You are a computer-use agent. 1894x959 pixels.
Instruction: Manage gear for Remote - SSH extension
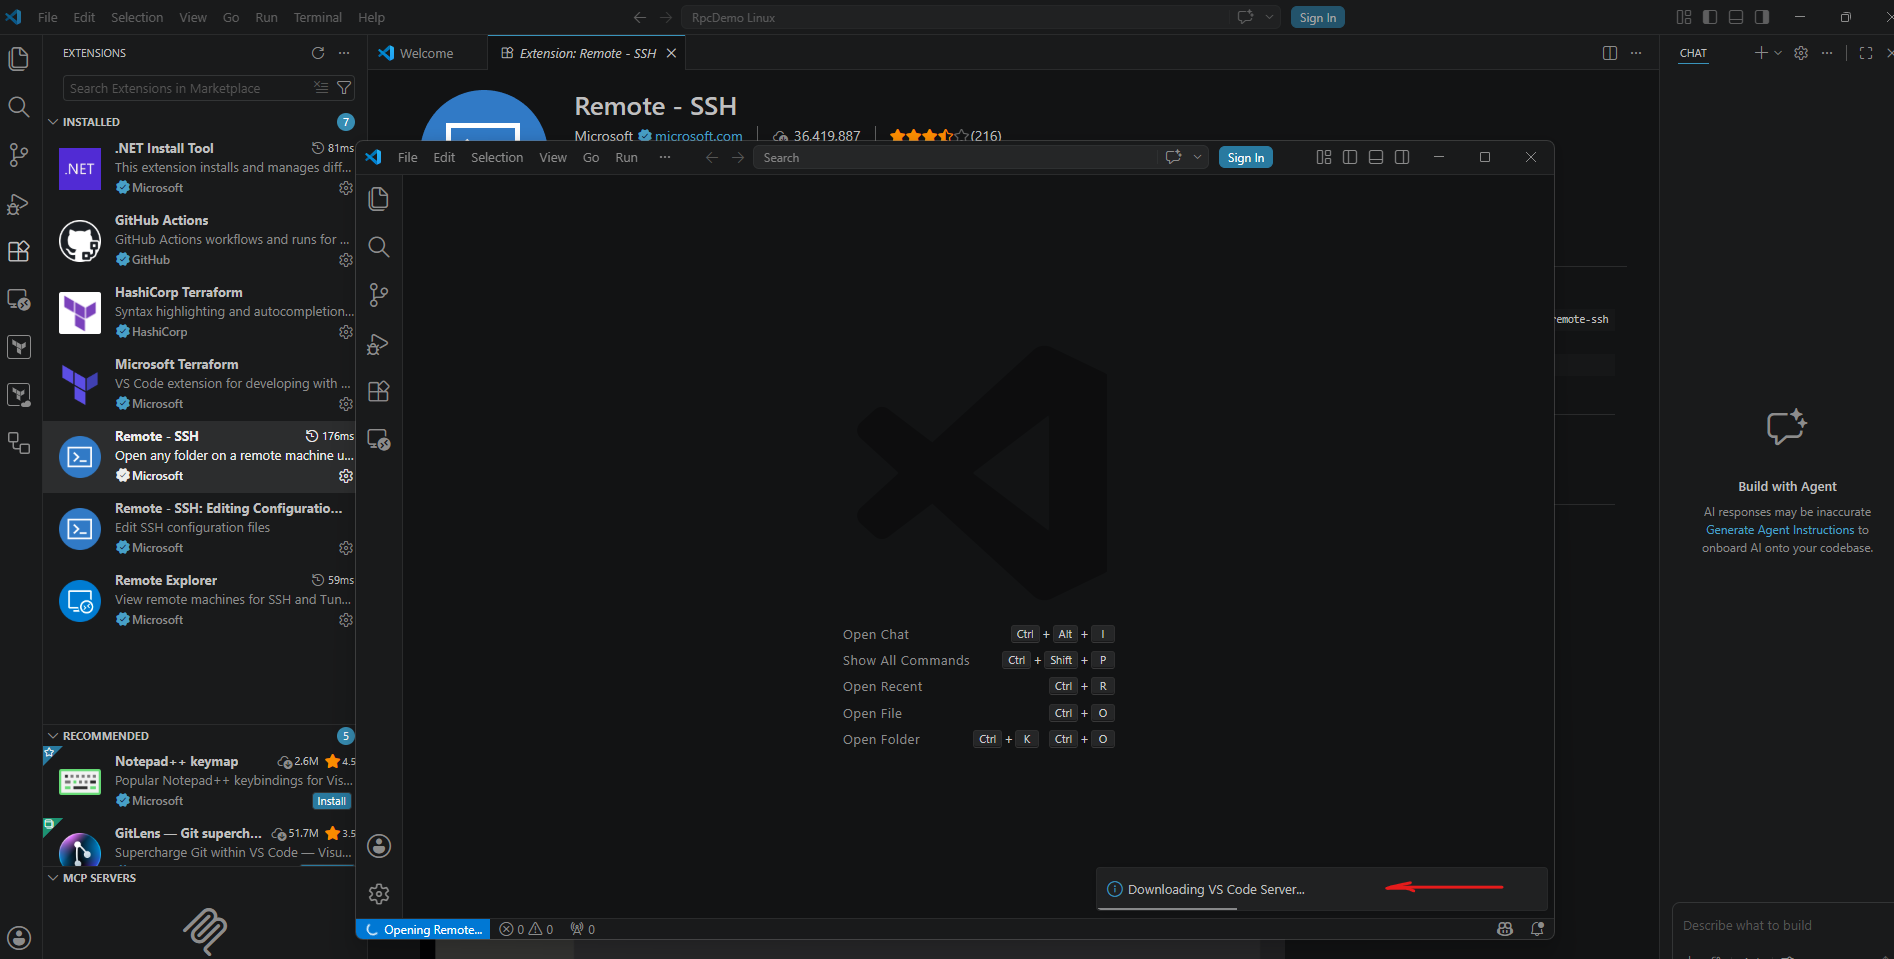346,476
